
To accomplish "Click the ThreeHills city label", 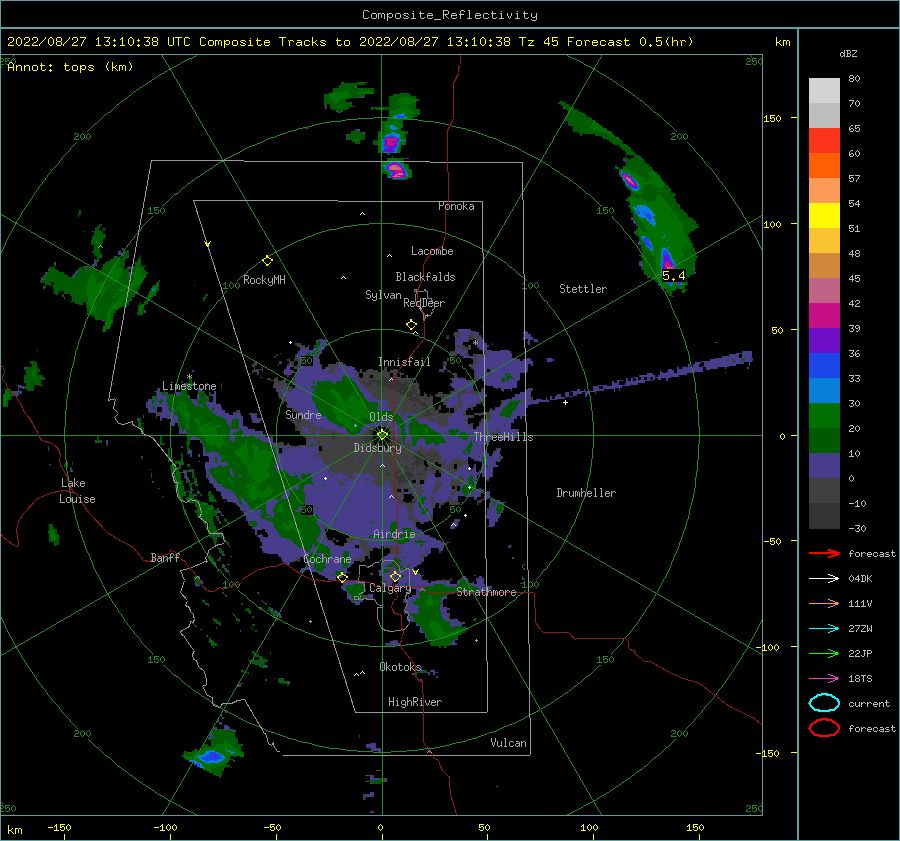I will tap(503, 437).
